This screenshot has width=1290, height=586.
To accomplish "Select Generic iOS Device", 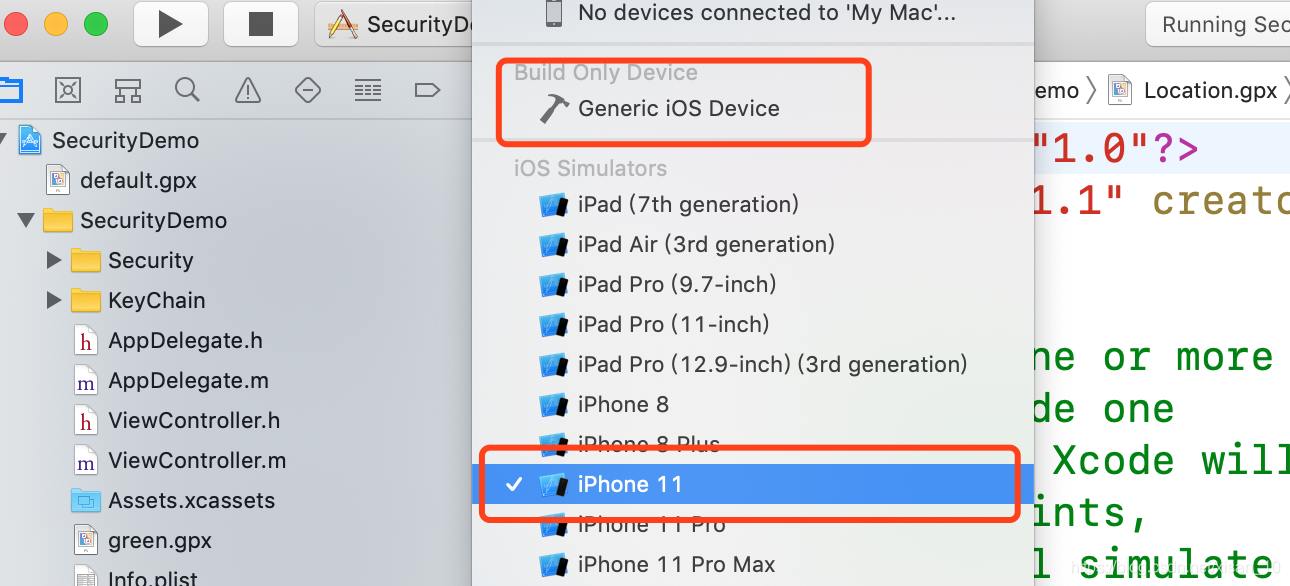I will (678, 108).
